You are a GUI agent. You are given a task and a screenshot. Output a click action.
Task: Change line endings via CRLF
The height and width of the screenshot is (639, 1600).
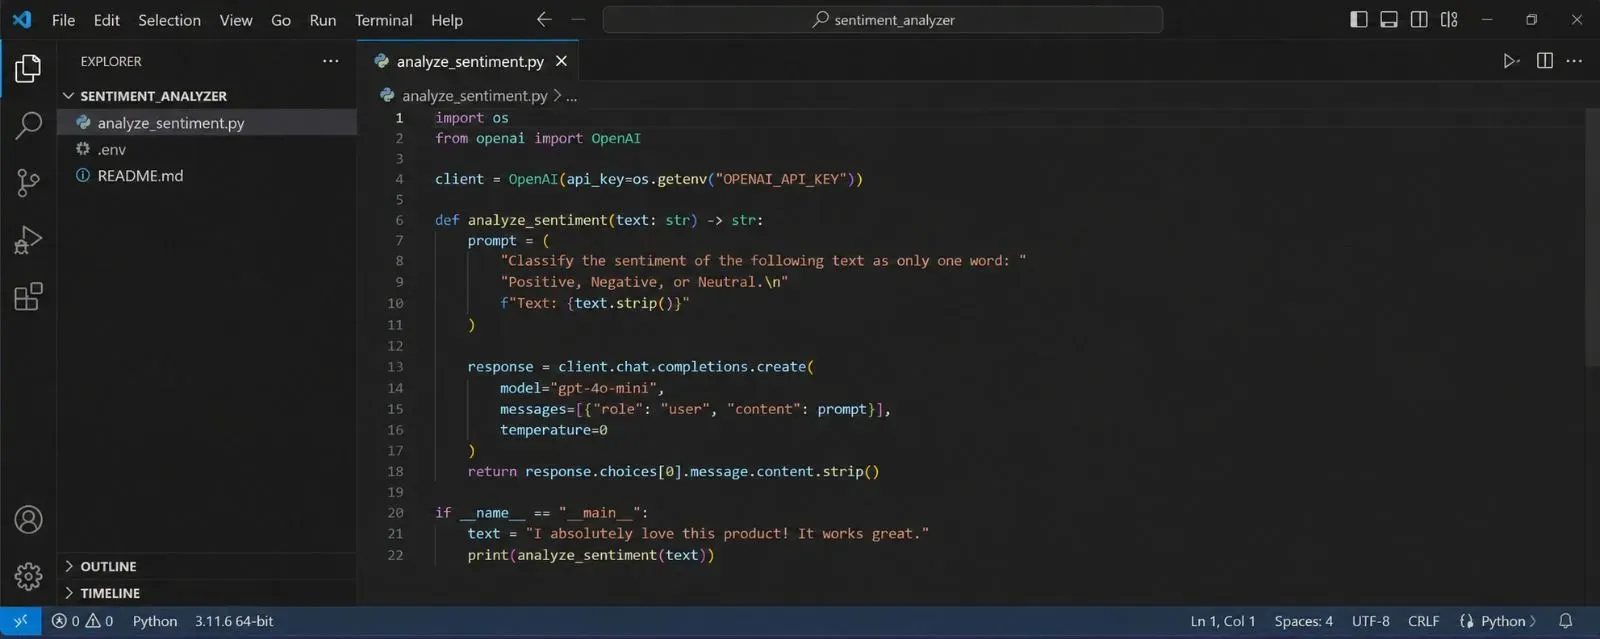(x=1424, y=621)
